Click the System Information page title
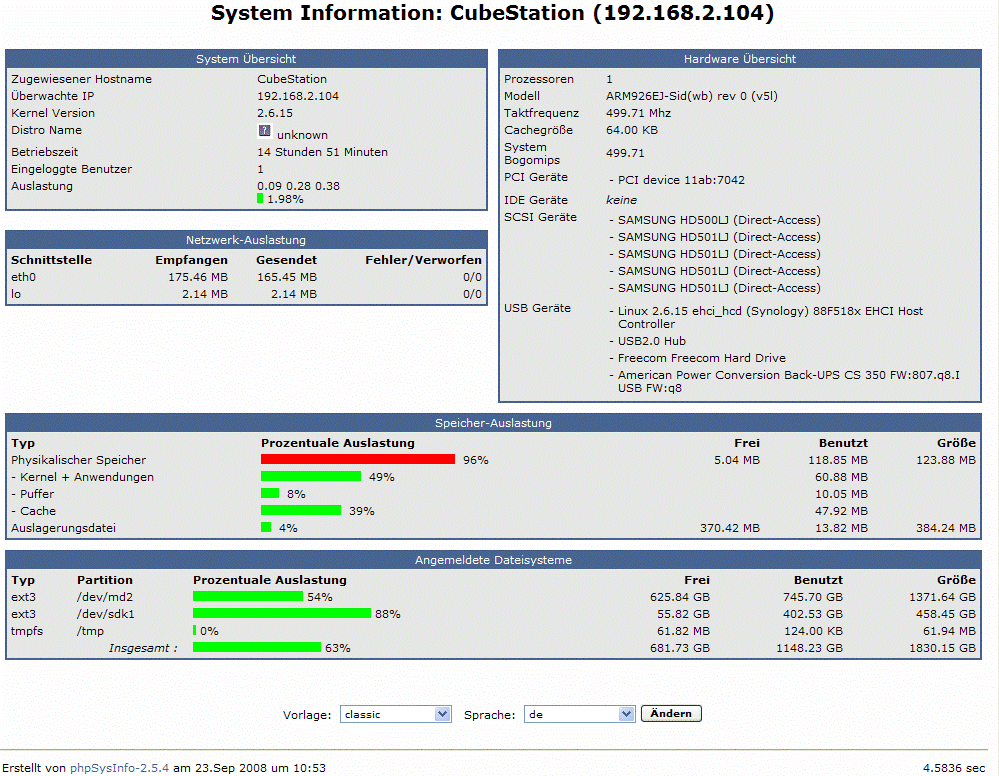Image resolution: width=999 pixels, height=776 pixels. coord(493,14)
